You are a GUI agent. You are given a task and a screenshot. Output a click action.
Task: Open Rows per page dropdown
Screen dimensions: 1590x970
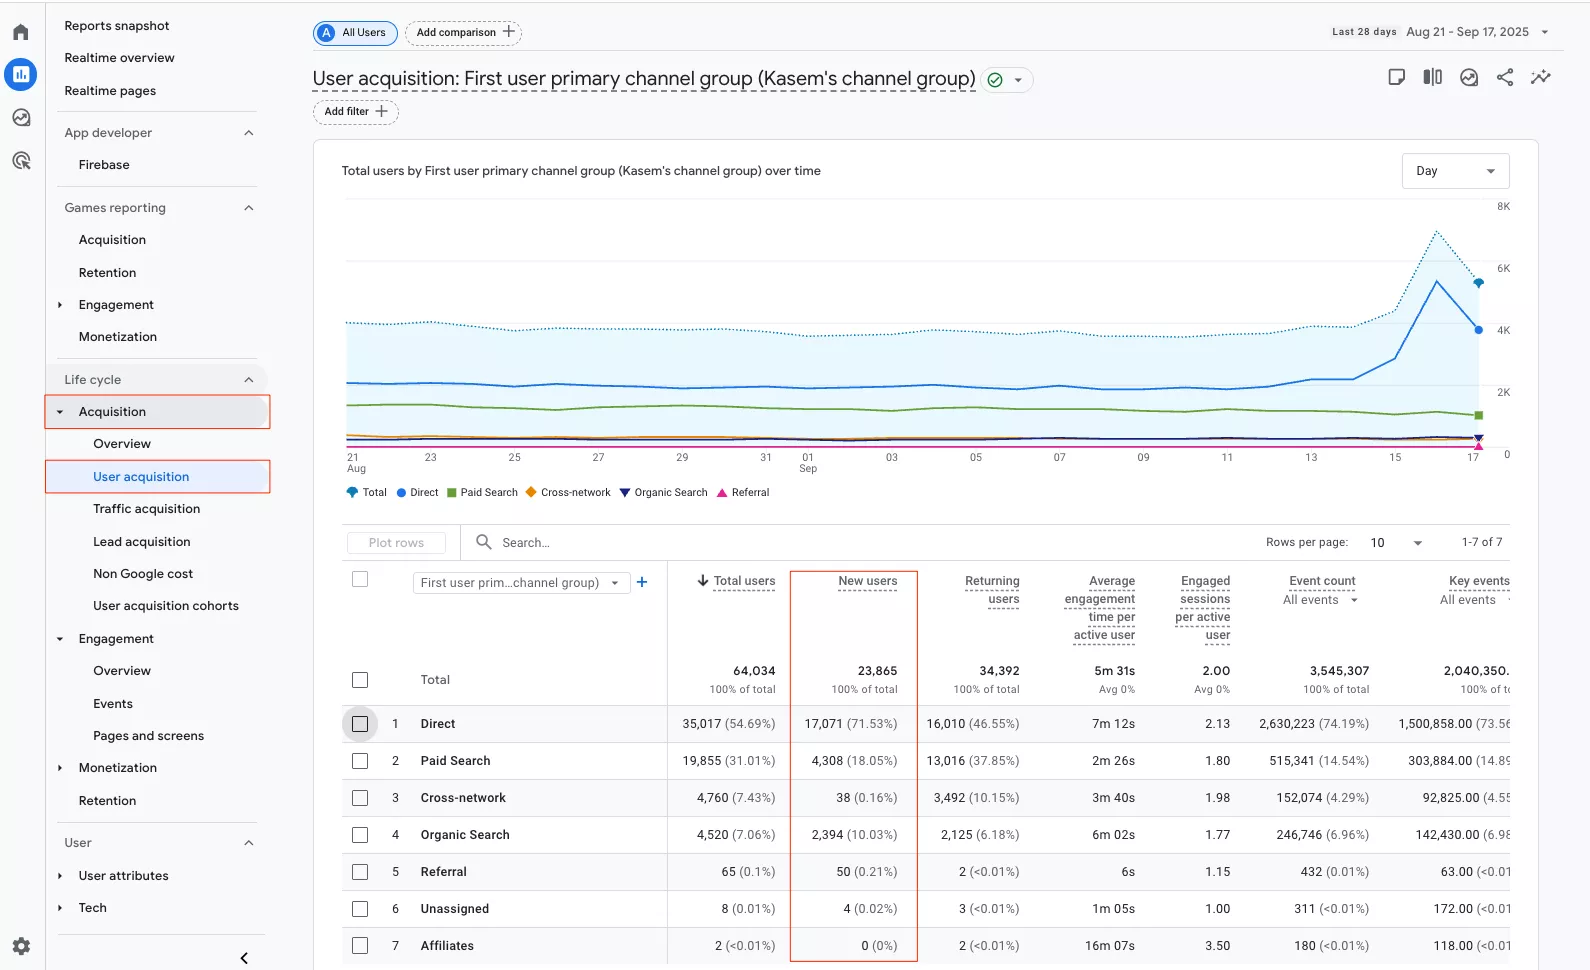1396,543
